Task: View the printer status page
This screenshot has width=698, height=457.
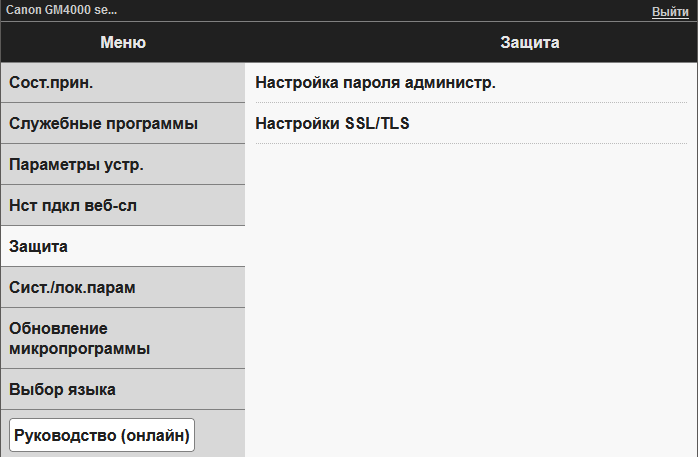Action: (x=122, y=82)
